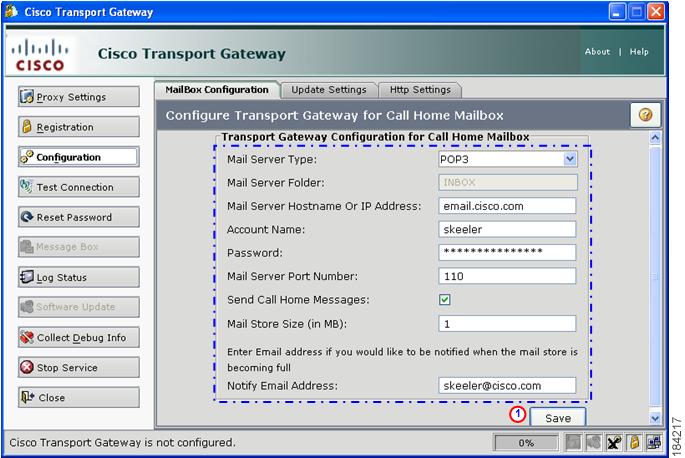Click the Test Connection icon

pos(27,187)
